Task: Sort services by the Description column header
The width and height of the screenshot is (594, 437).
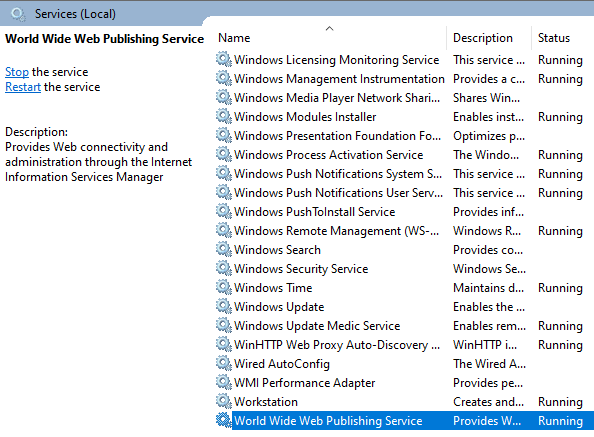Action: pyautogui.click(x=483, y=38)
